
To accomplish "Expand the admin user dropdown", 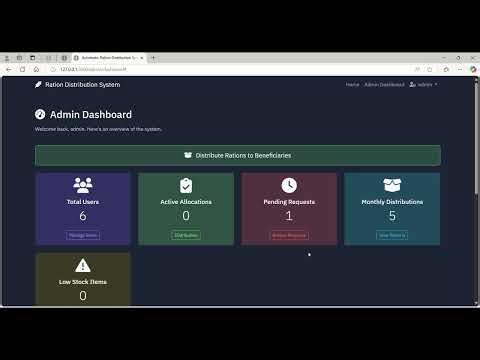I will (x=423, y=85).
